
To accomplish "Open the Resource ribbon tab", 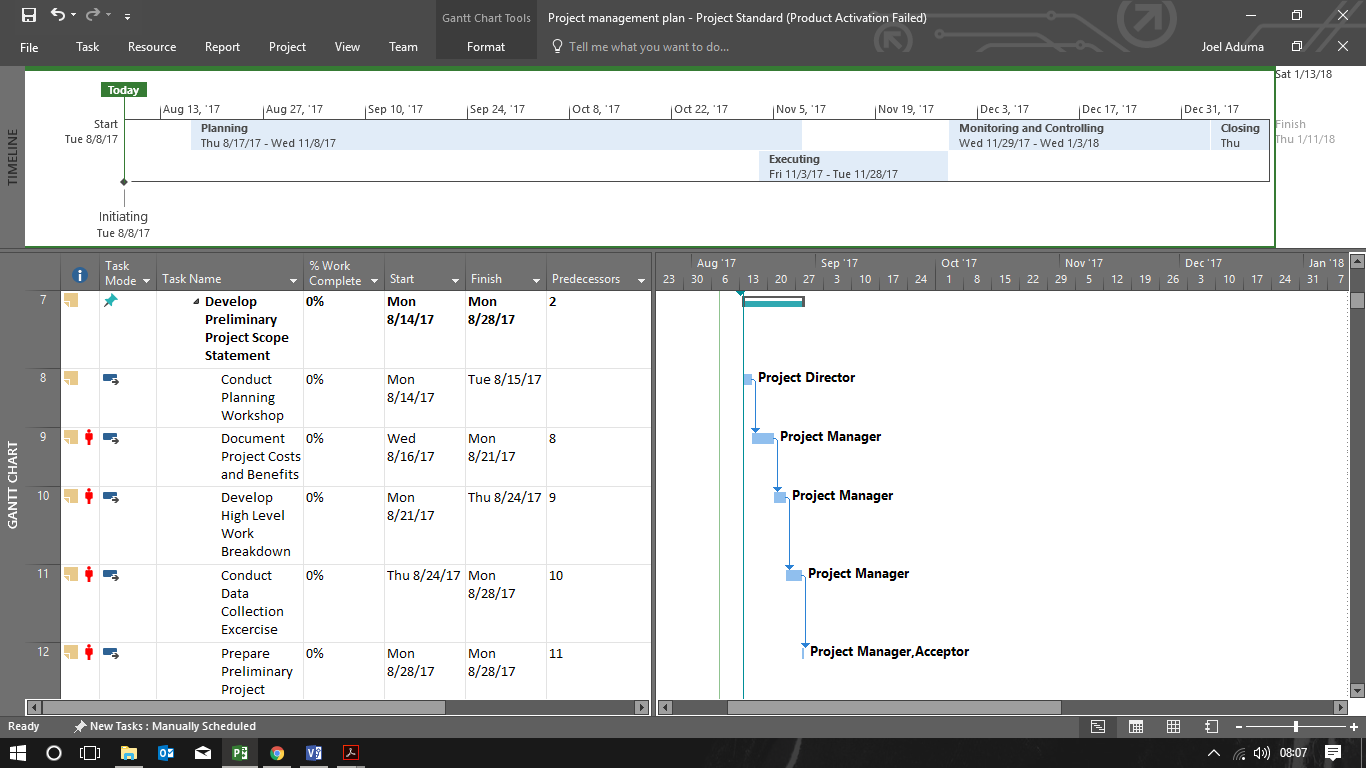I will coord(152,47).
